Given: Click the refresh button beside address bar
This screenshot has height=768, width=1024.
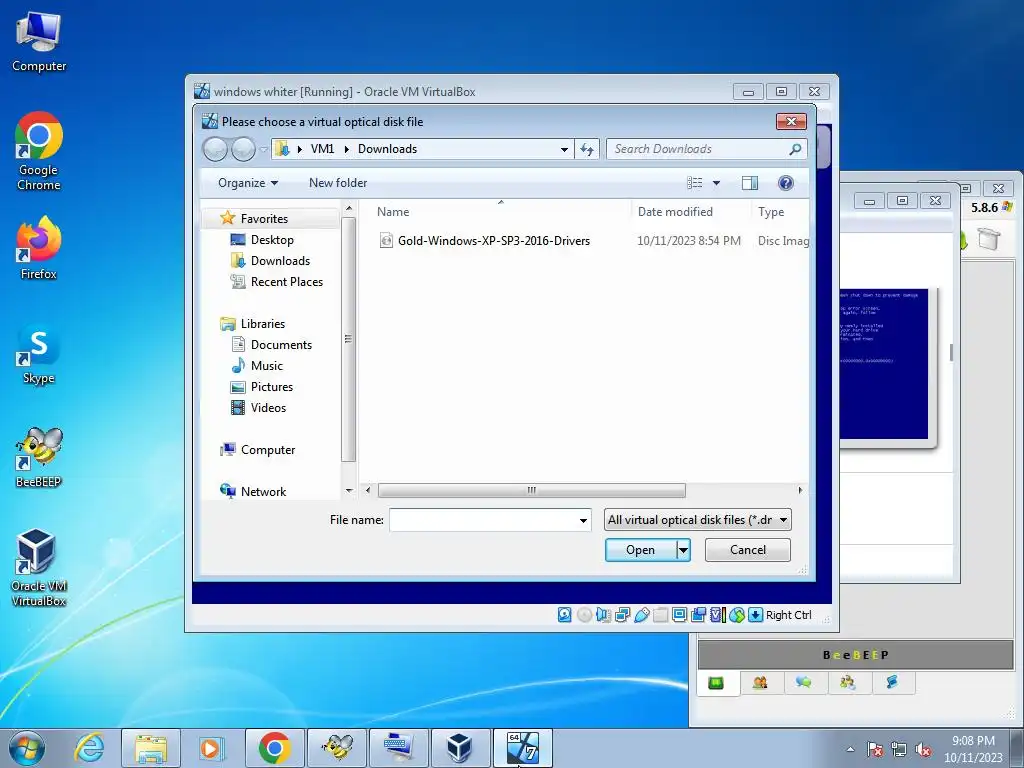Looking at the screenshot, I should [587, 150].
